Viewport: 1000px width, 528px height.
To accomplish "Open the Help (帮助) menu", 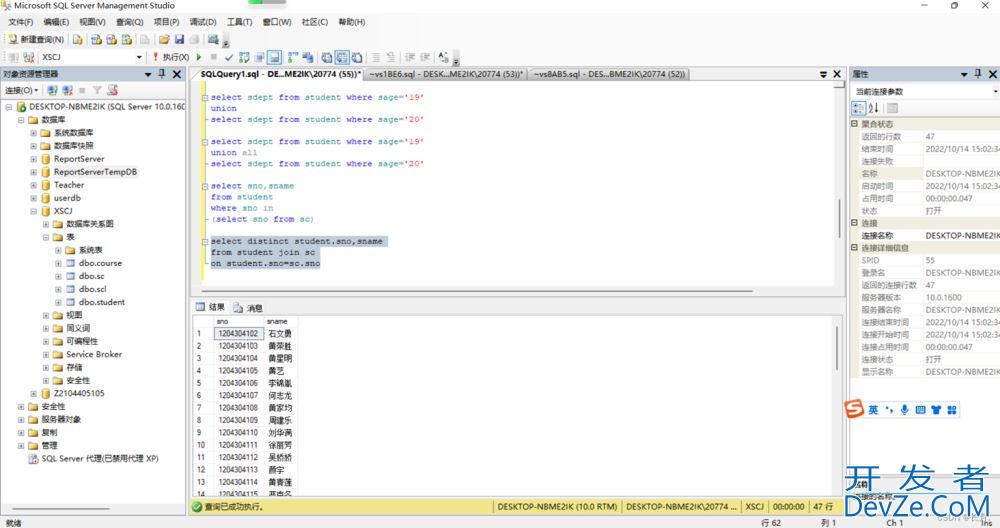I will point(351,22).
